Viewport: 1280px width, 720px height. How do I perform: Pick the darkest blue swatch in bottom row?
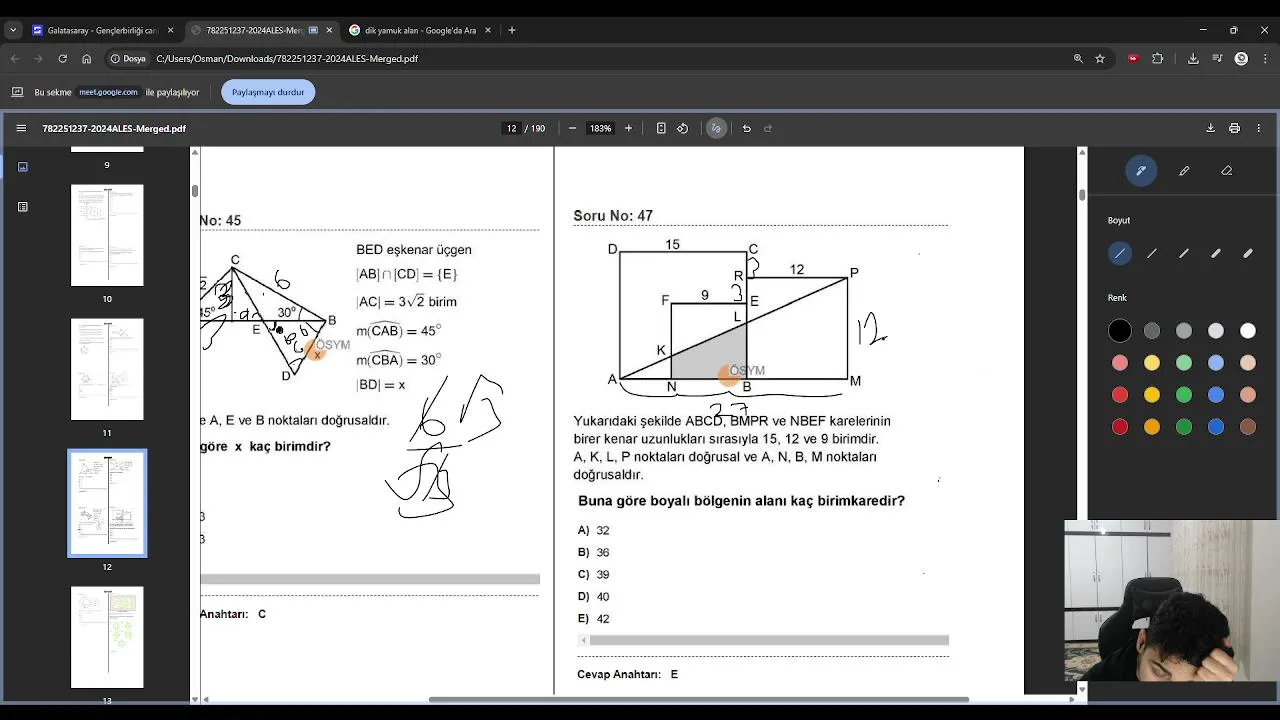tap(1216, 427)
